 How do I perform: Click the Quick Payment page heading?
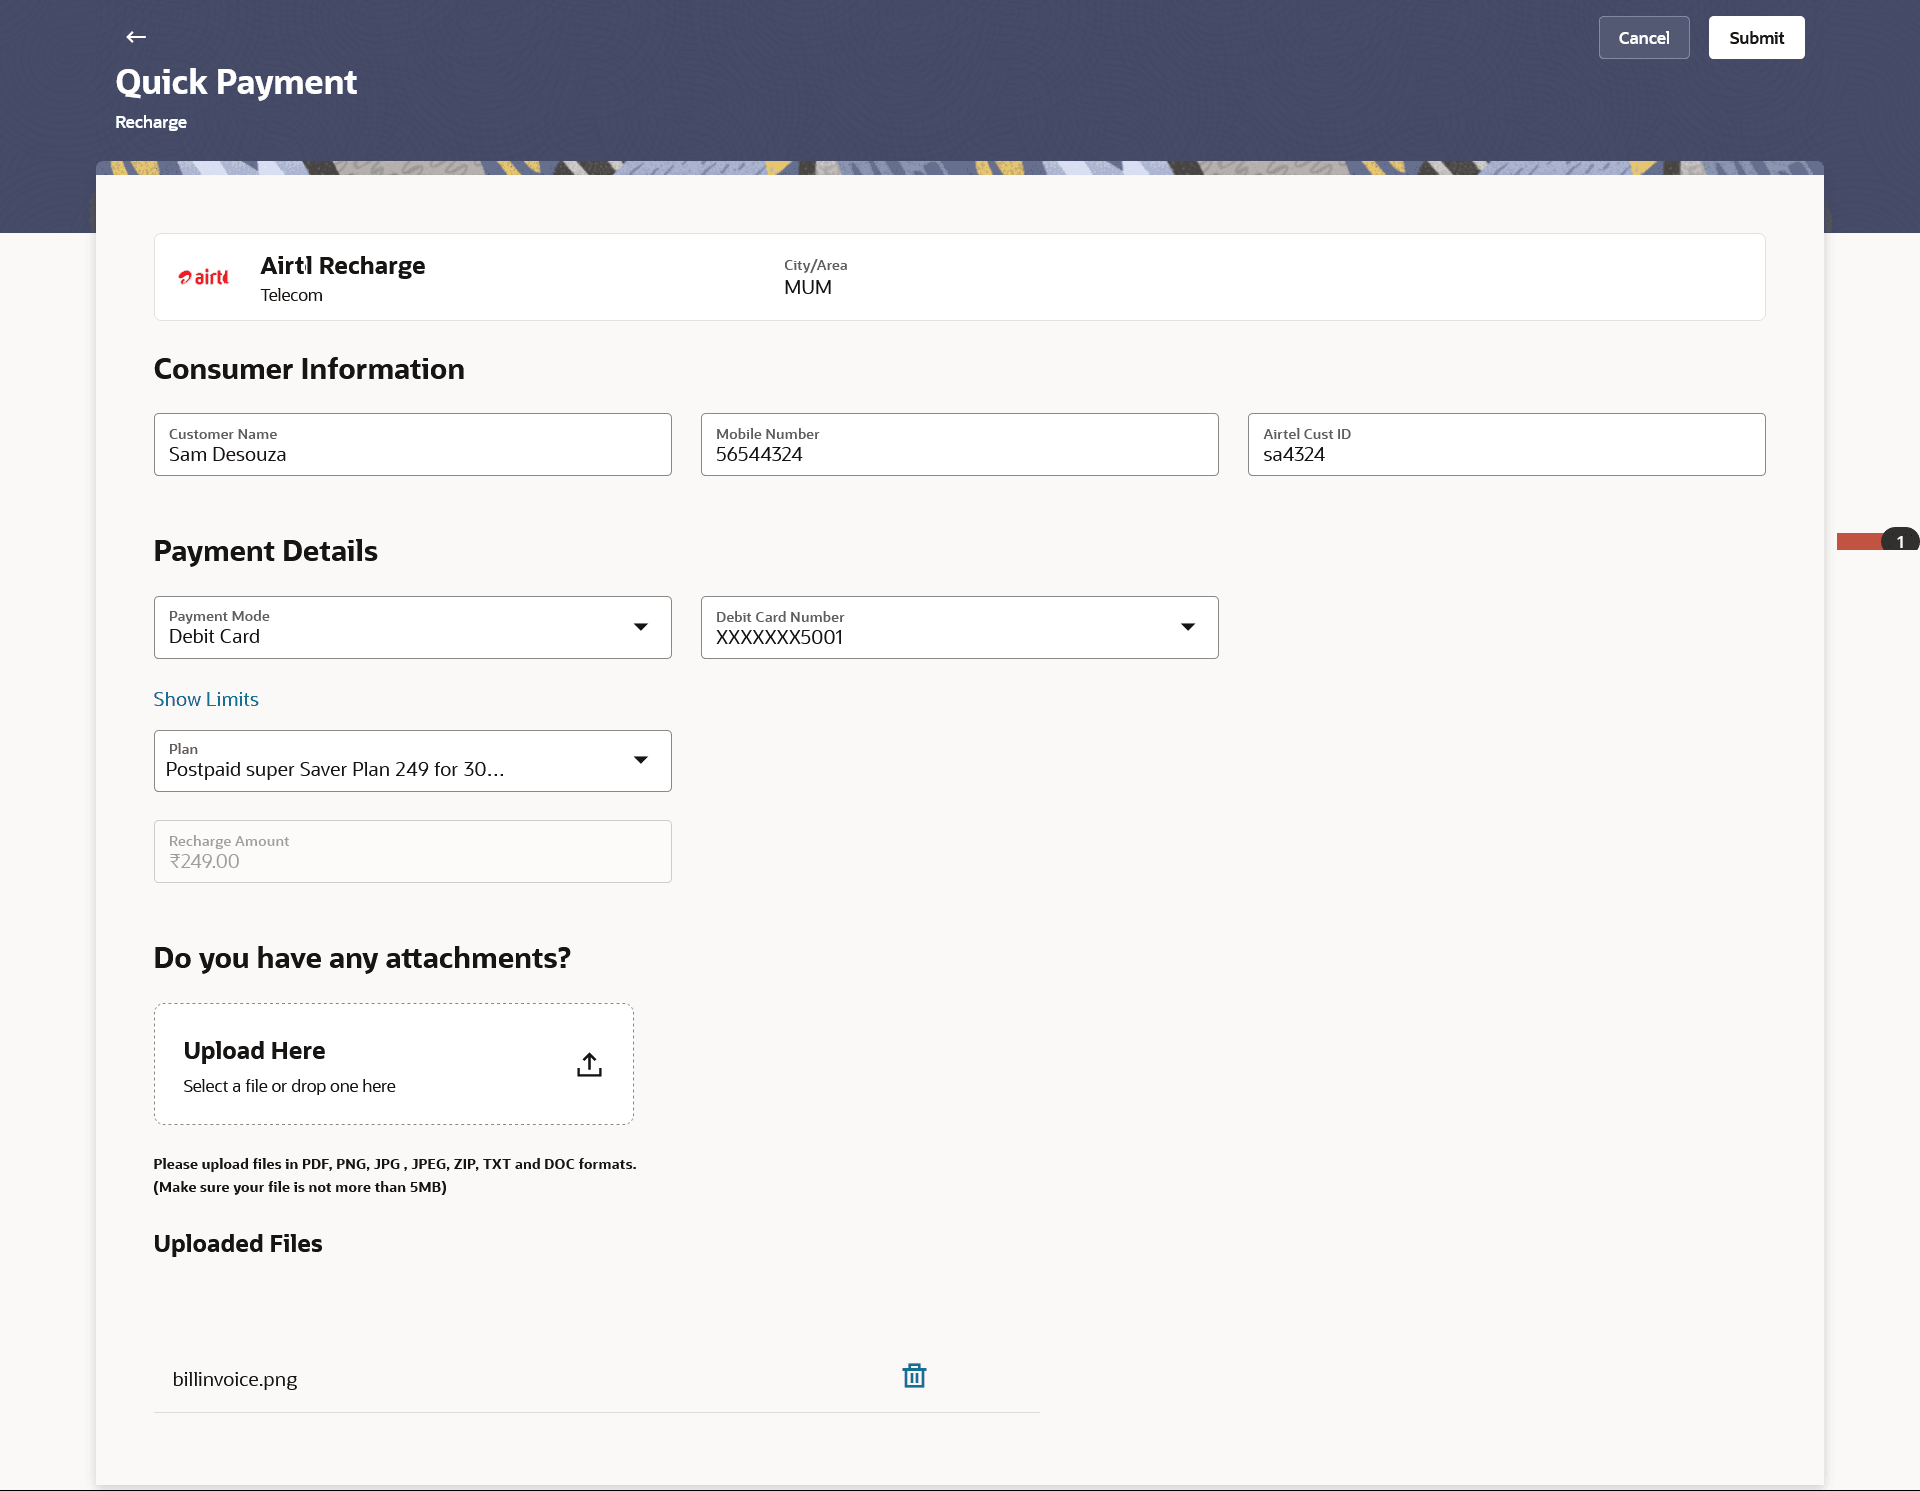point(236,82)
